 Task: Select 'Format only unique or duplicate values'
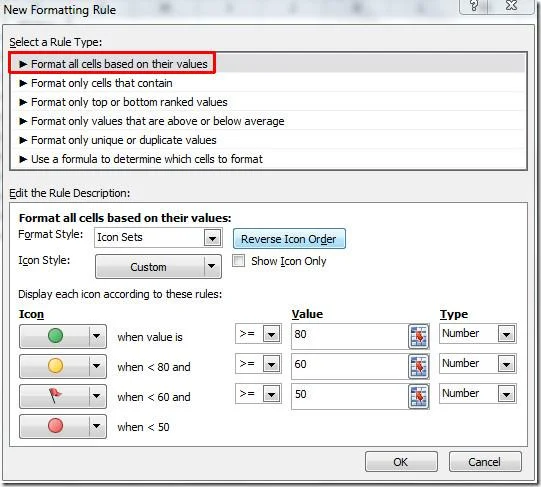pos(268,140)
